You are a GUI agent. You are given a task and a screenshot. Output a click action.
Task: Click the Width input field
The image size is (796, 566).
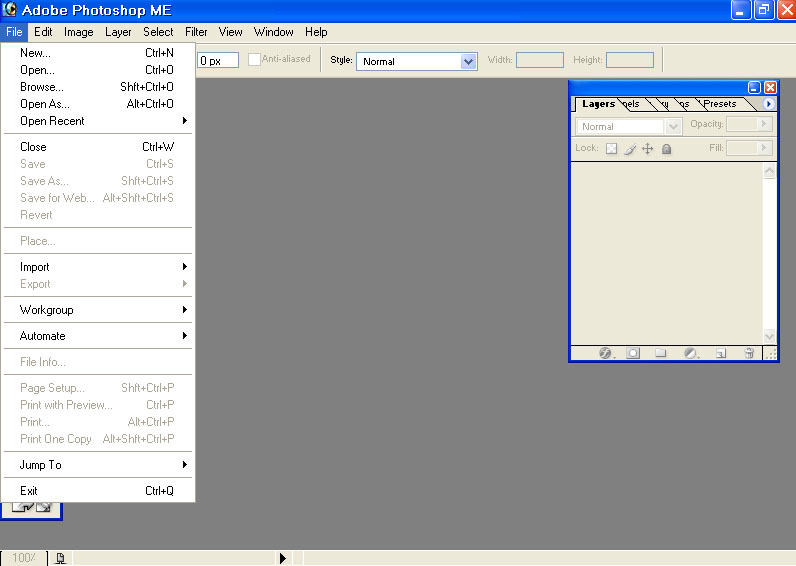540,60
